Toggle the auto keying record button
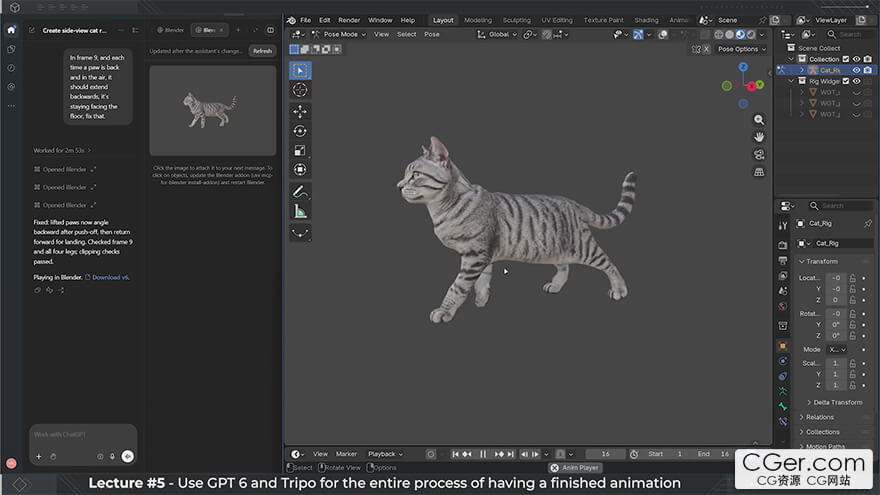This screenshot has width=880, height=495. click(430, 454)
